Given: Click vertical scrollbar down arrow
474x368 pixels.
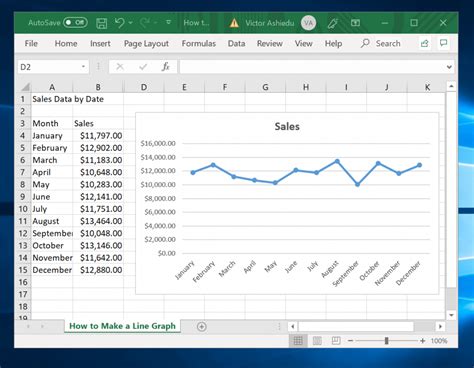Looking at the screenshot, I should tap(451, 315).
